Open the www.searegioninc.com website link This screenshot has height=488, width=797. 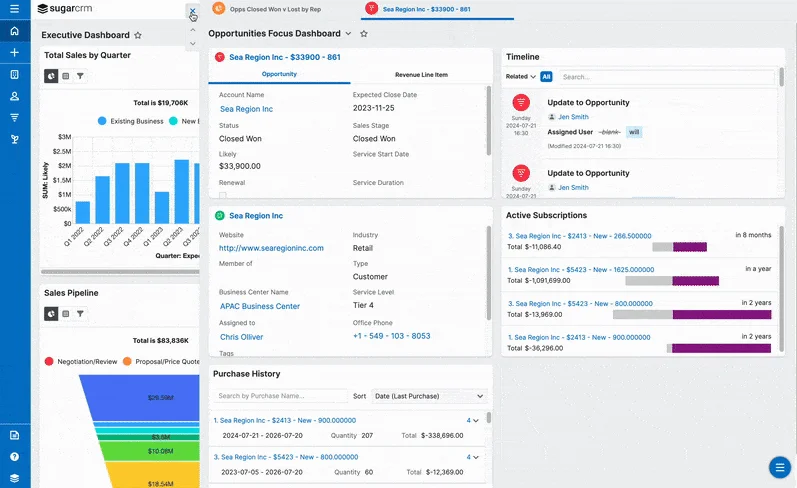(x=271, y=248)
